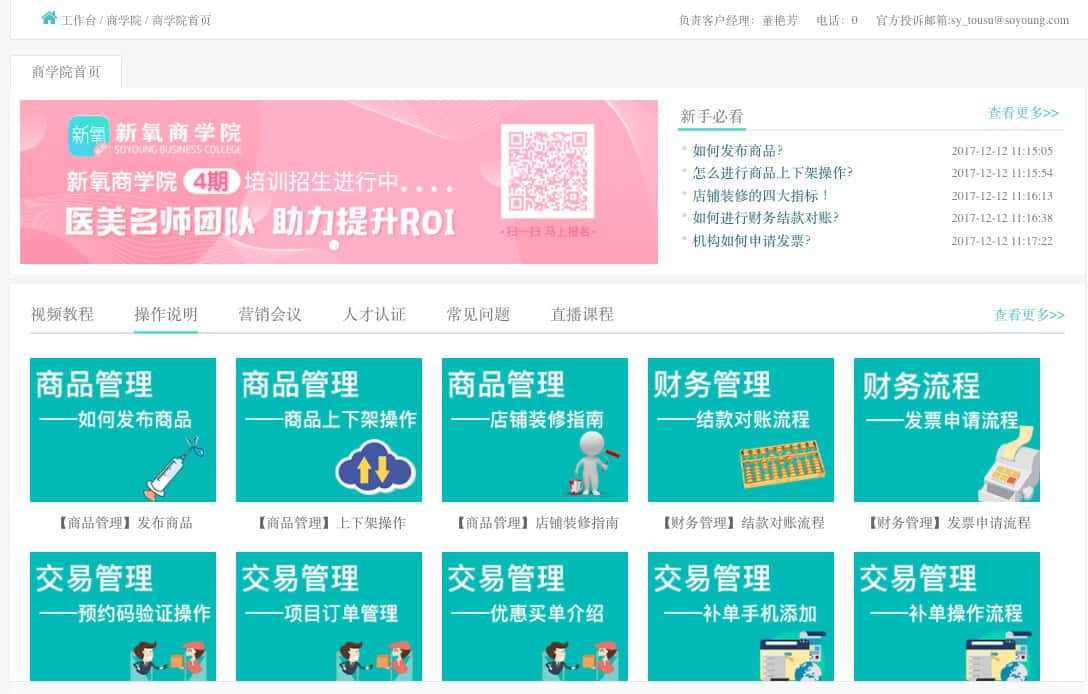Open the 如何发布商品 syringe thumbnail
Viewport: 1088px width, 694px height.
[123, 430]
